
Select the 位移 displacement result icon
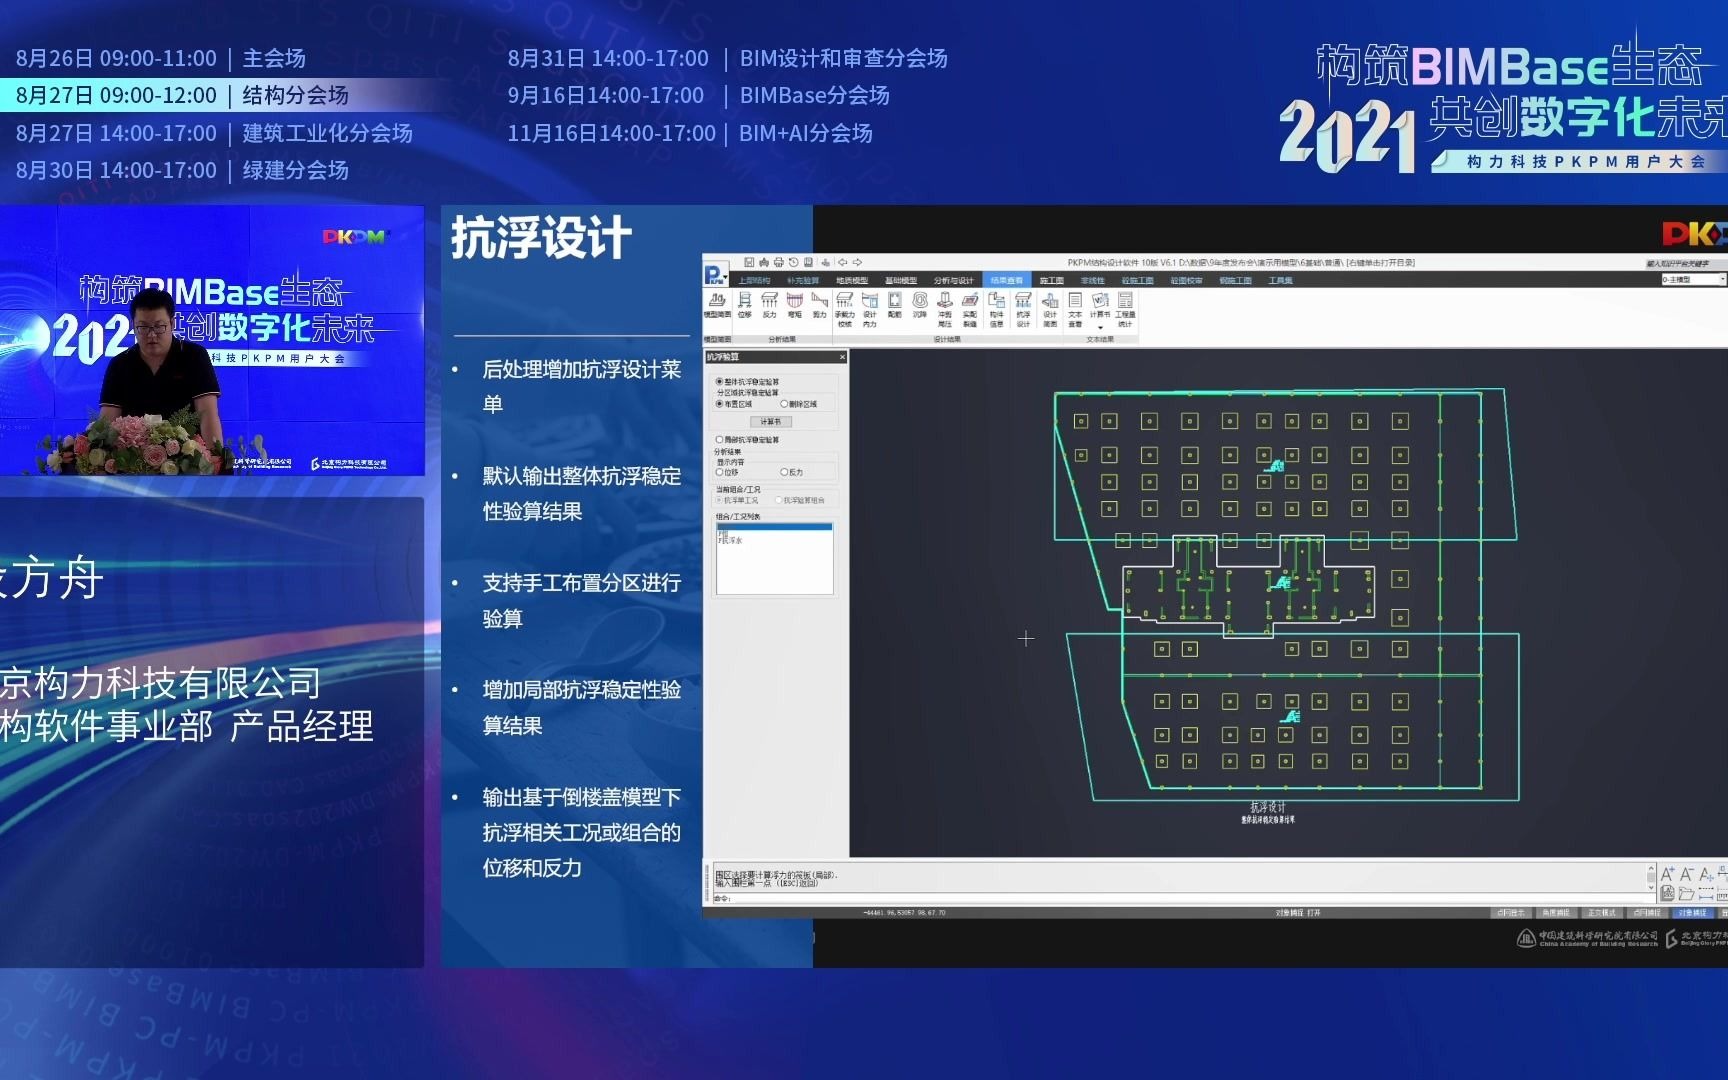[744, 307]
